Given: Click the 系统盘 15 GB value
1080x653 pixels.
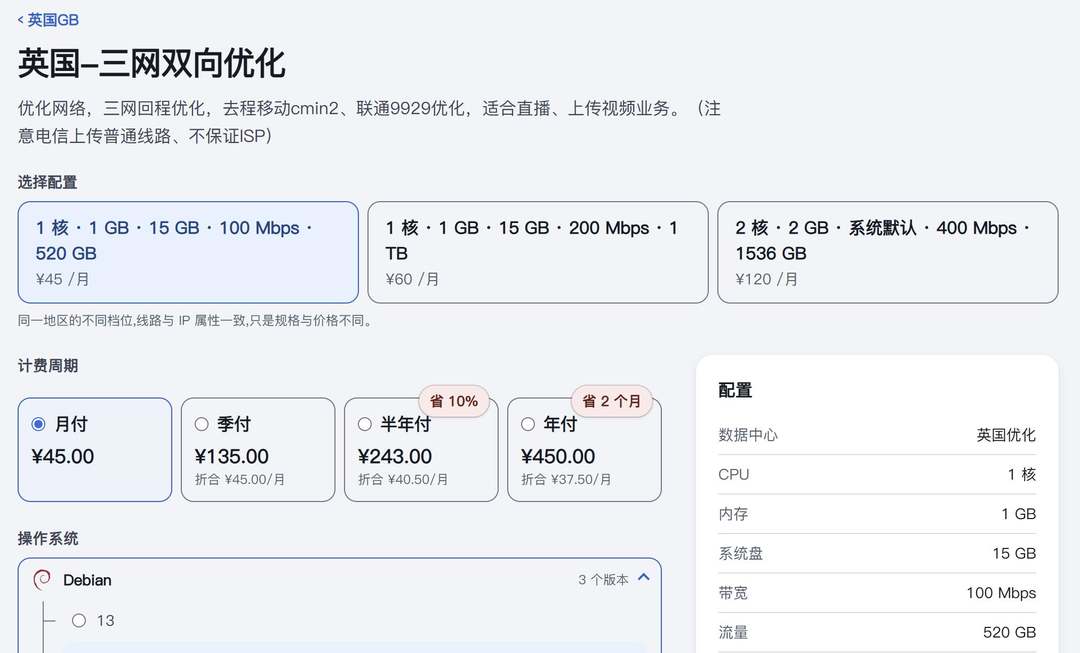Looking at the screenshot, I should (1014, 553).
